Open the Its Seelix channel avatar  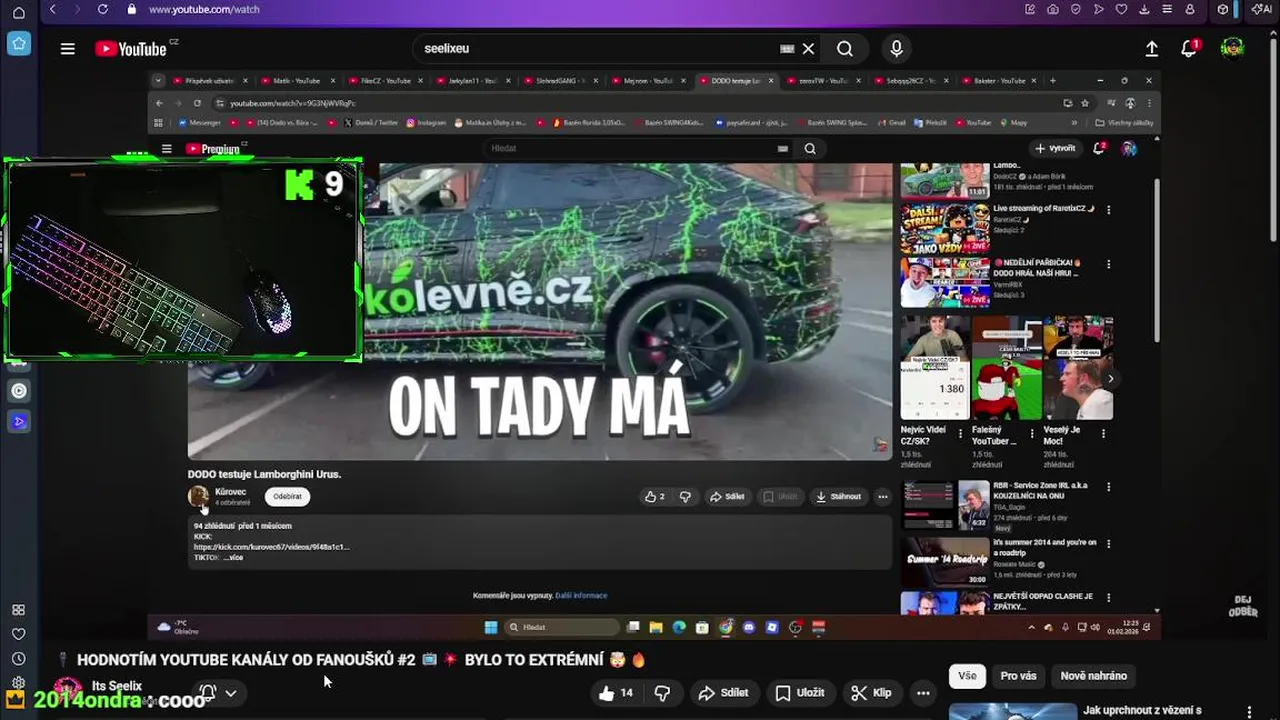(x=68, y=692)
